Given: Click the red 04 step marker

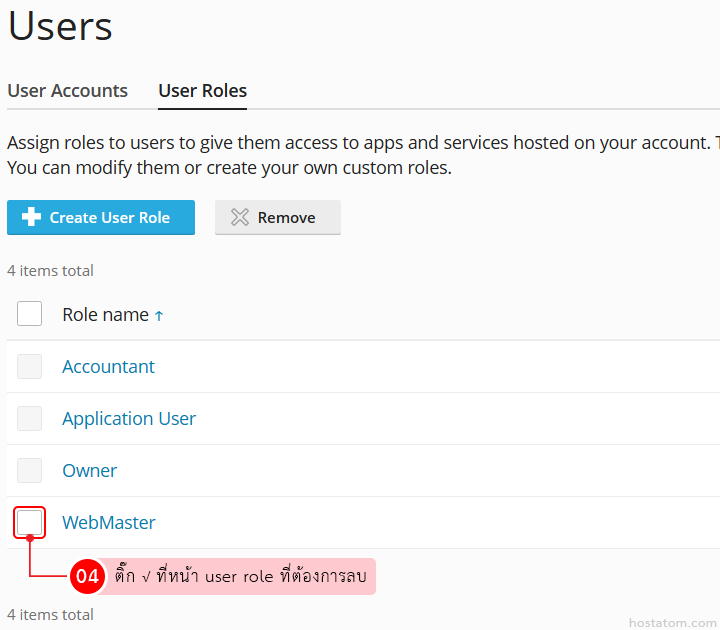Looking at the screenshot, I should 87,577.
